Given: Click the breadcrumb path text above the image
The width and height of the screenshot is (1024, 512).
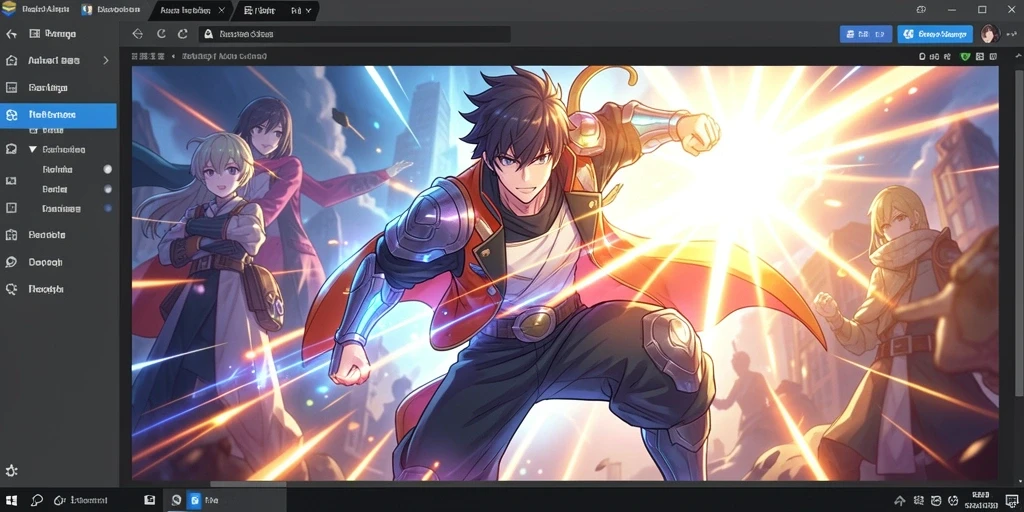Looking at the screenshot, I should pos(224,56).
